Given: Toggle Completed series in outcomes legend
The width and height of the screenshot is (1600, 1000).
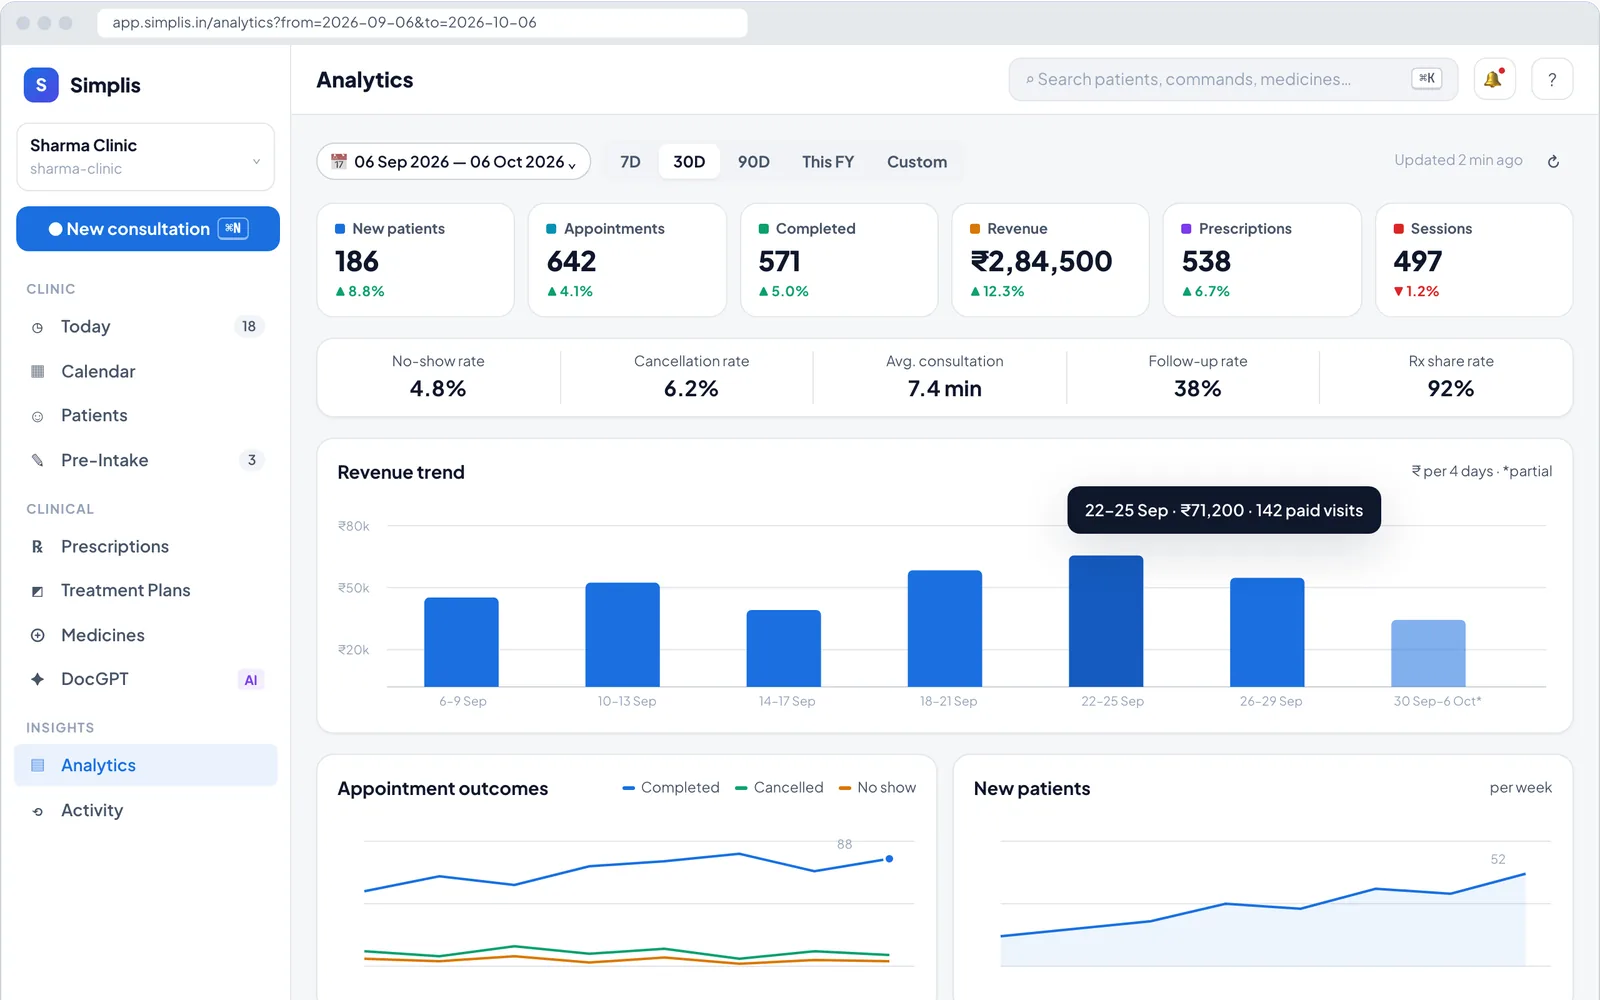Looking at the screenshot, I should pos(671,788).
